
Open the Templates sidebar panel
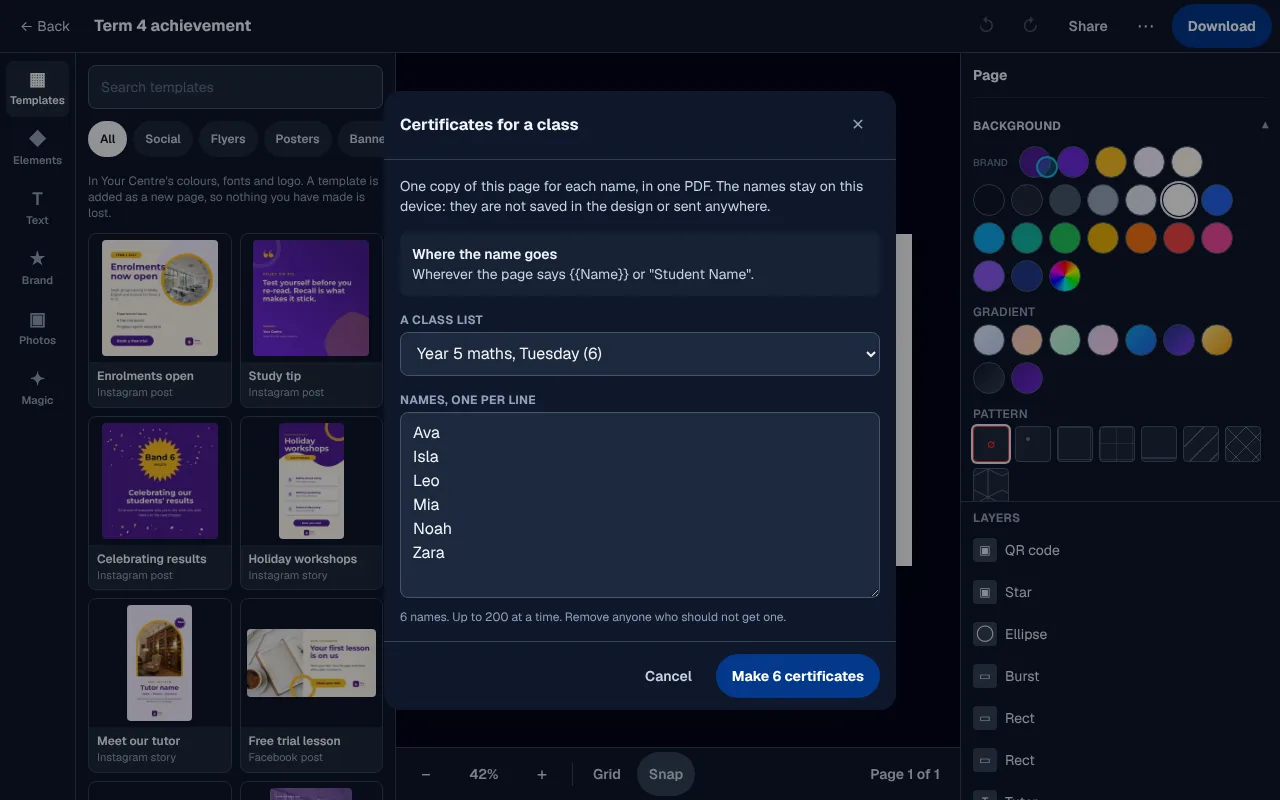click(x=37, y=88)
